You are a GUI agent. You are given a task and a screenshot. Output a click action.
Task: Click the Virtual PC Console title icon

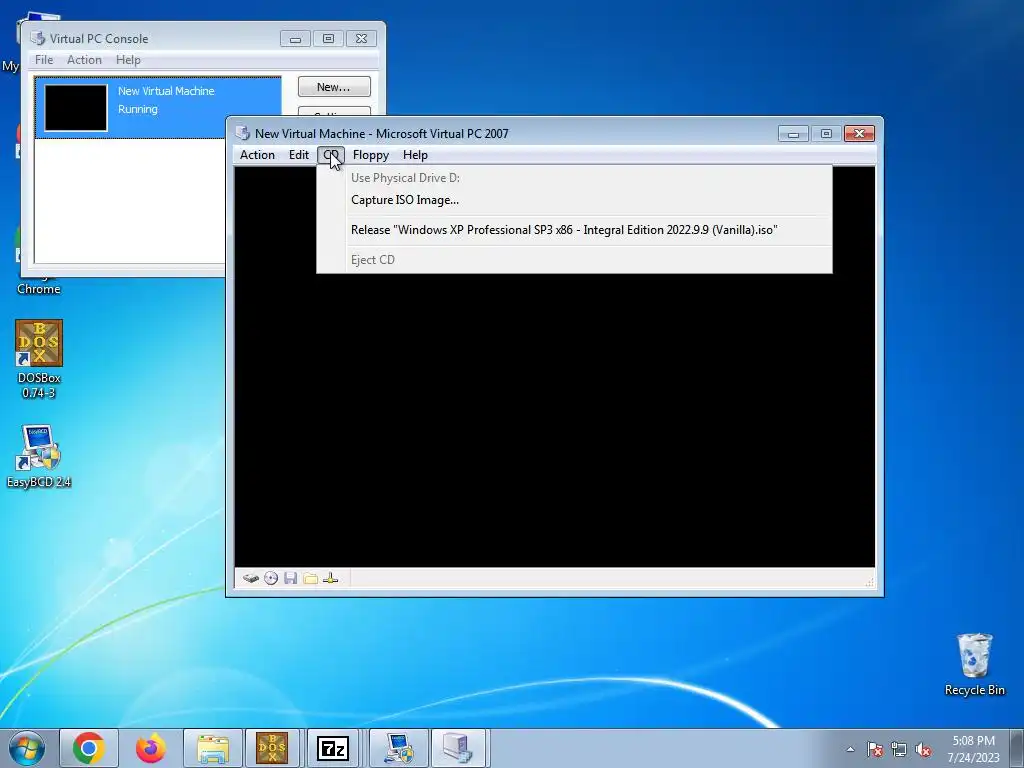click(38, 39)
